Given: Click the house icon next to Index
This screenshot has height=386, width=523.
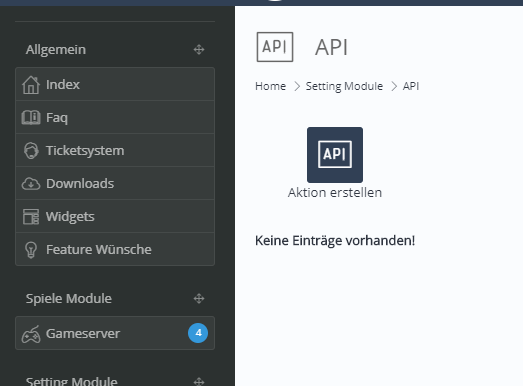Looking at the screenshot, I should (31, 85).
